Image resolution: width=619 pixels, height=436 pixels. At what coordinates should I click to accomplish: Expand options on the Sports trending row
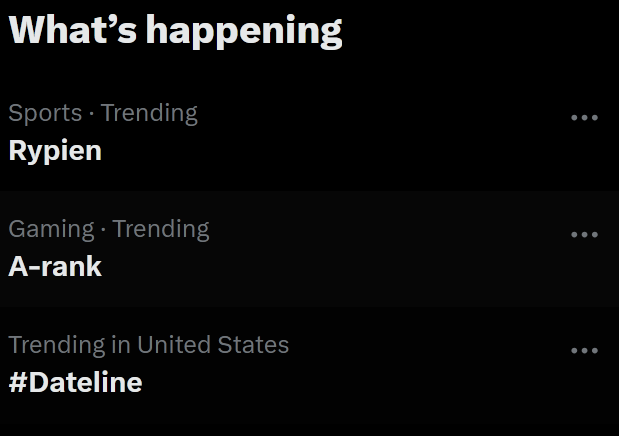point(584,118)
